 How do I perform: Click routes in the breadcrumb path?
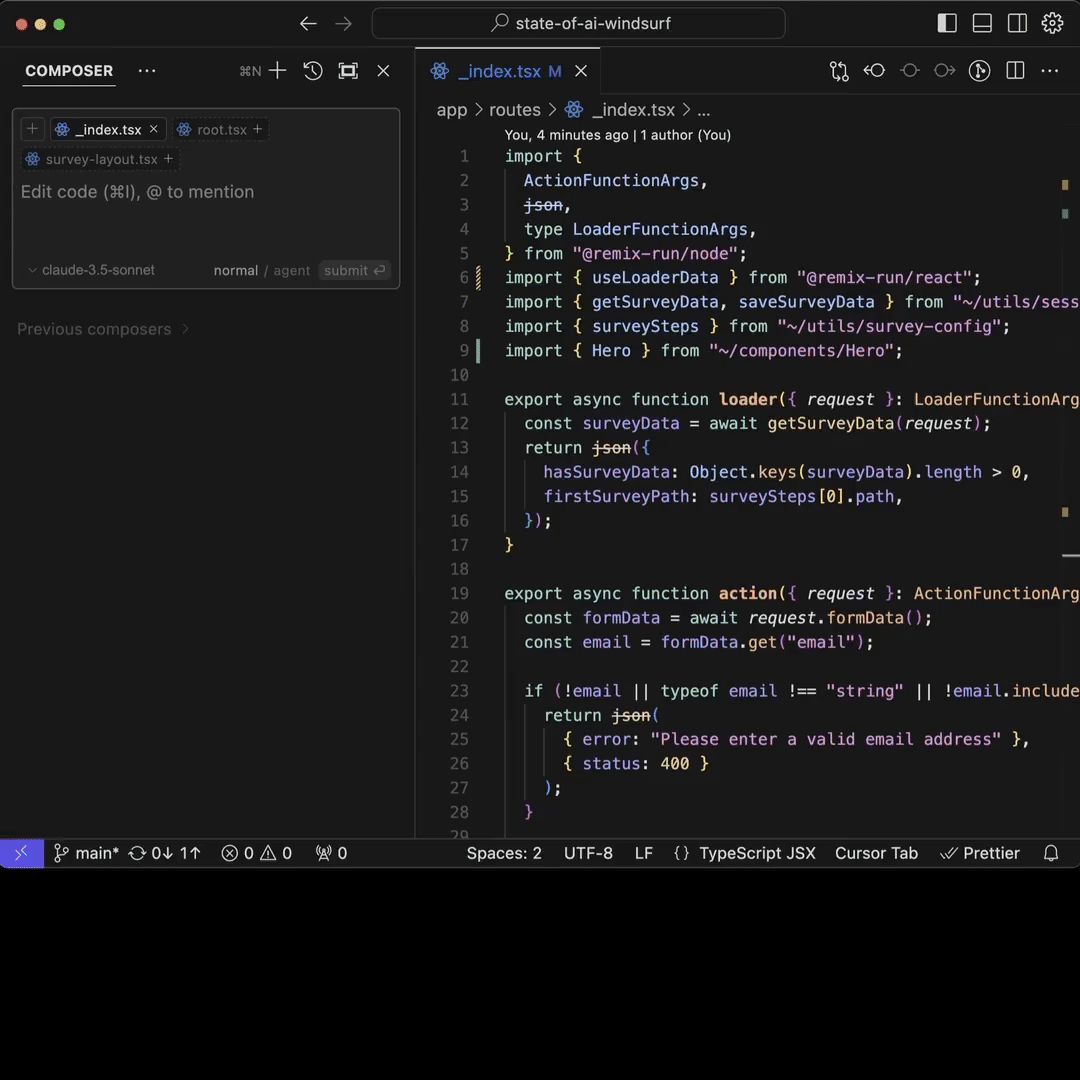point(515,110)
